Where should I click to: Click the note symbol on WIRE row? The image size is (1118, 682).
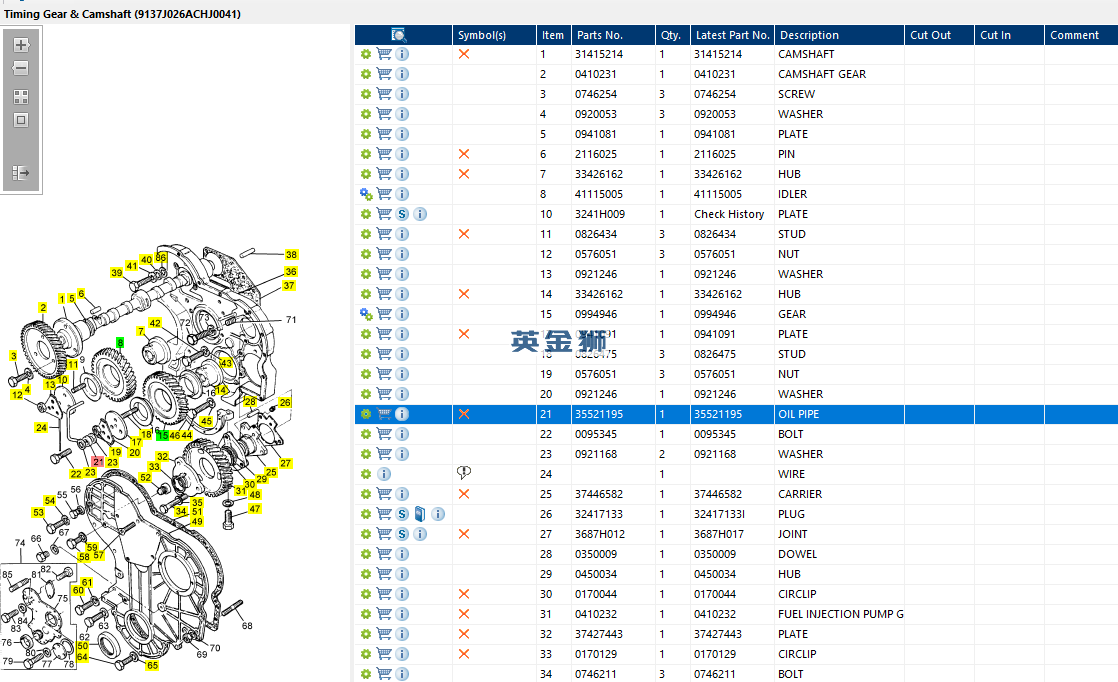tap(463, 472)
